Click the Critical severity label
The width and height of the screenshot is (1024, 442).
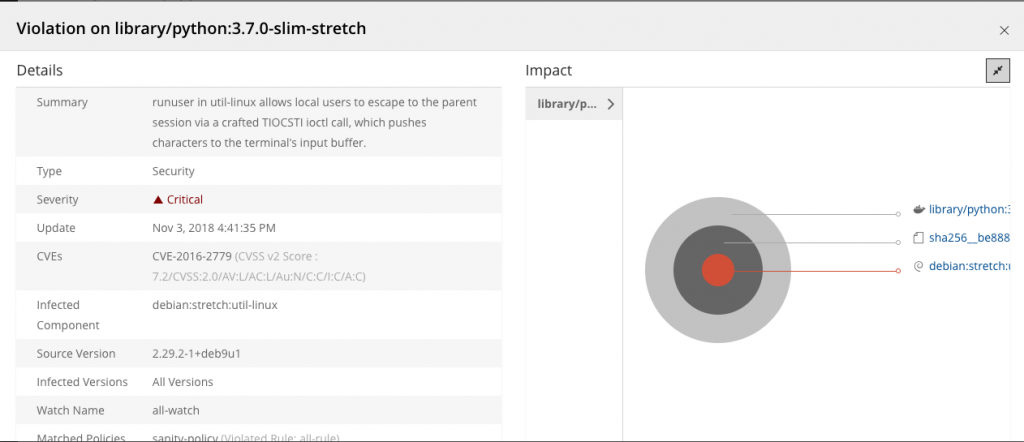(185, 200)
